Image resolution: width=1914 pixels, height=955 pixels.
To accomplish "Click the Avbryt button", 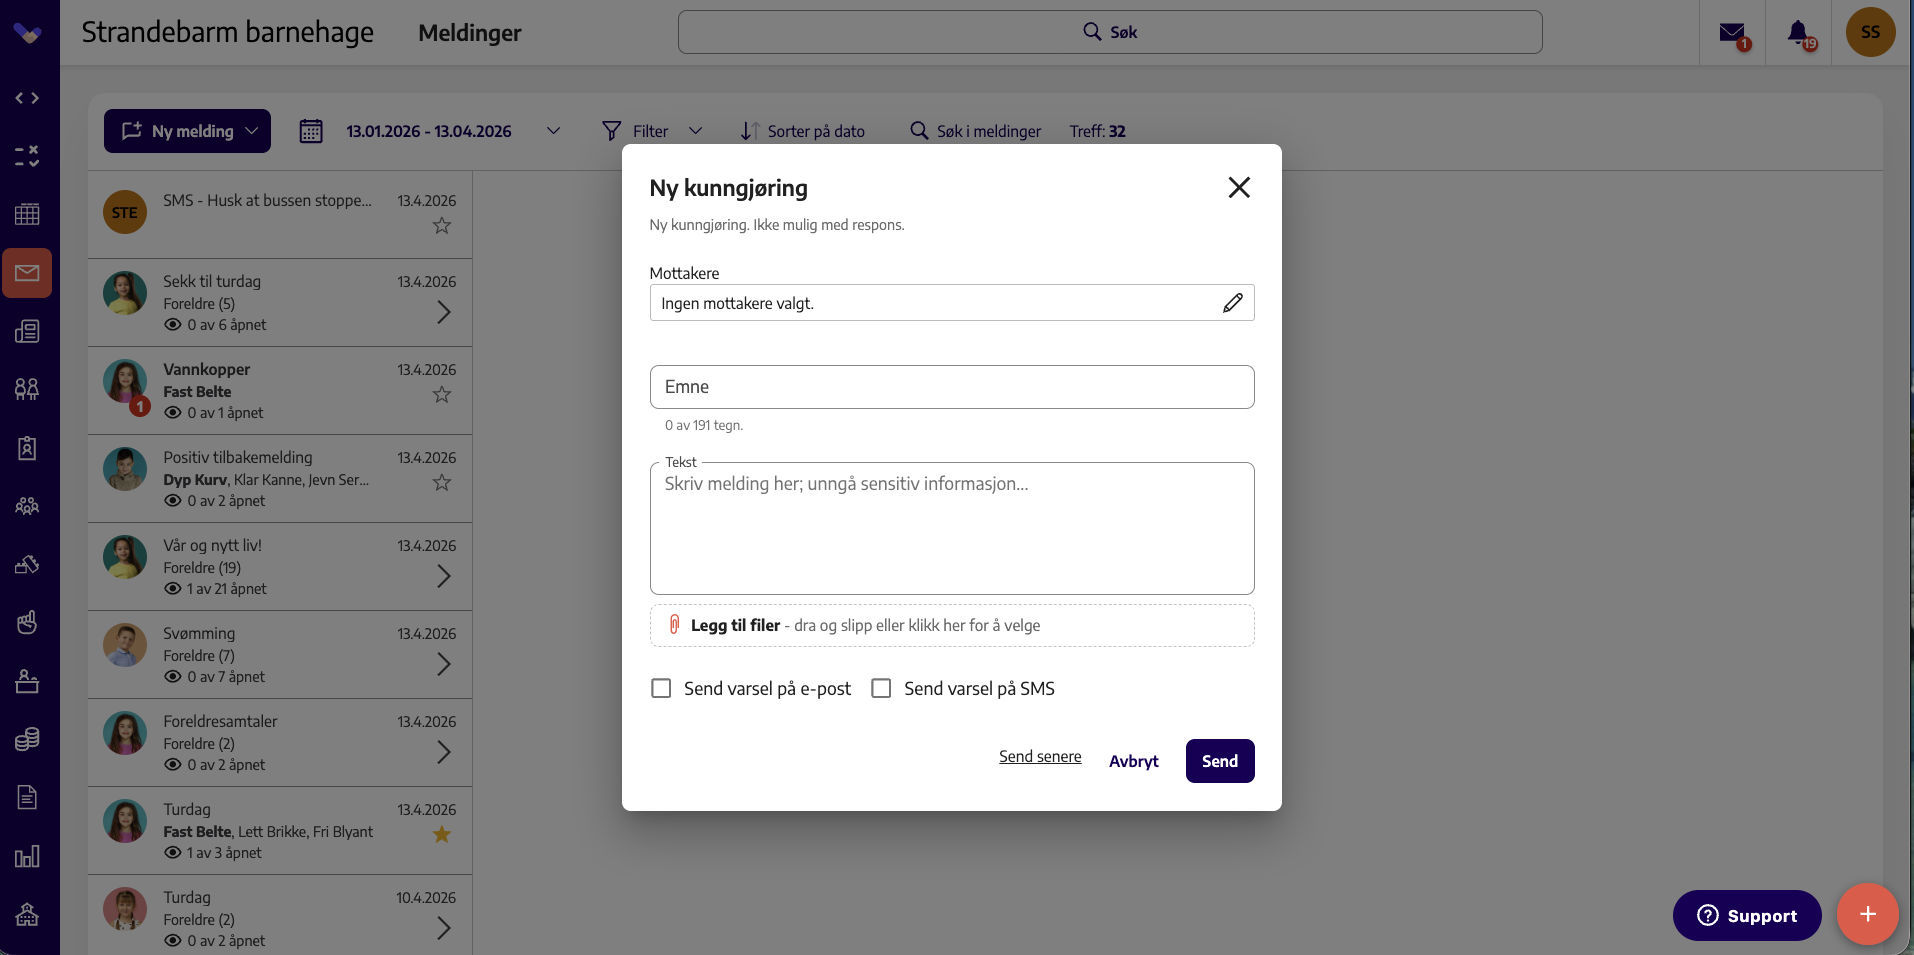I will point(1133,761).
